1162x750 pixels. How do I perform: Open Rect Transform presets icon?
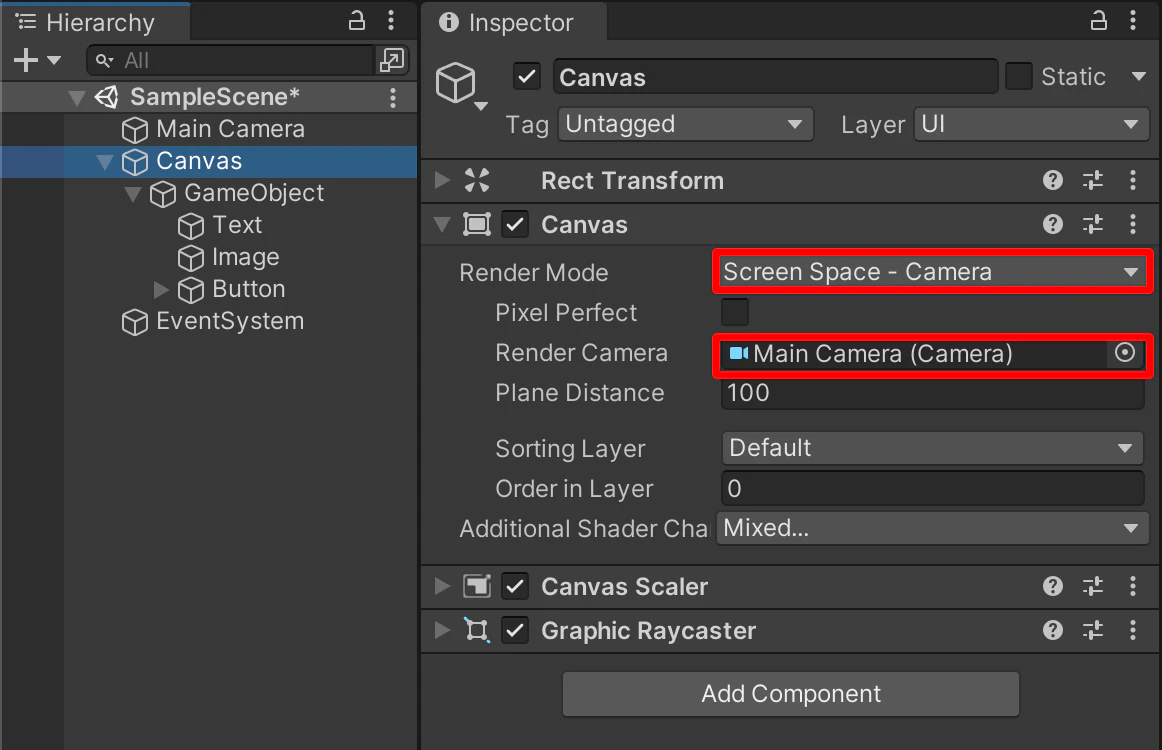click(1093, 180)
